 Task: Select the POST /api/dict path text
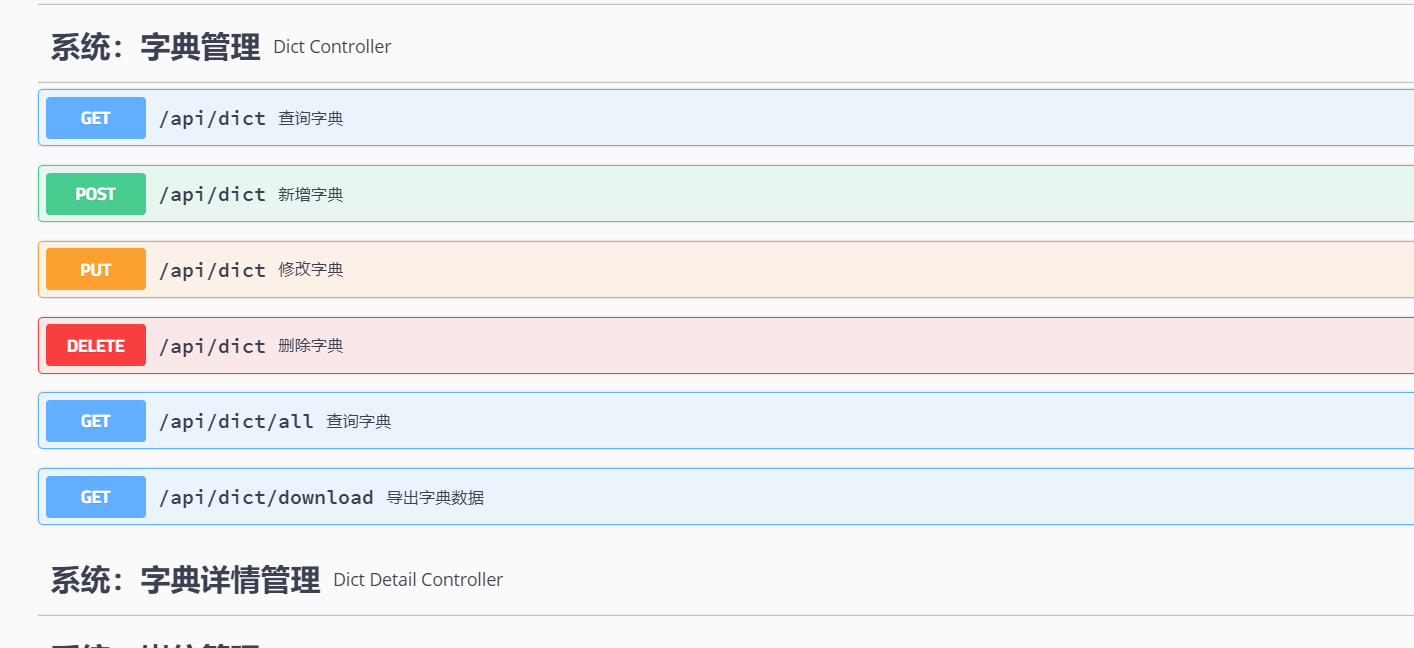tap(212, 194)
